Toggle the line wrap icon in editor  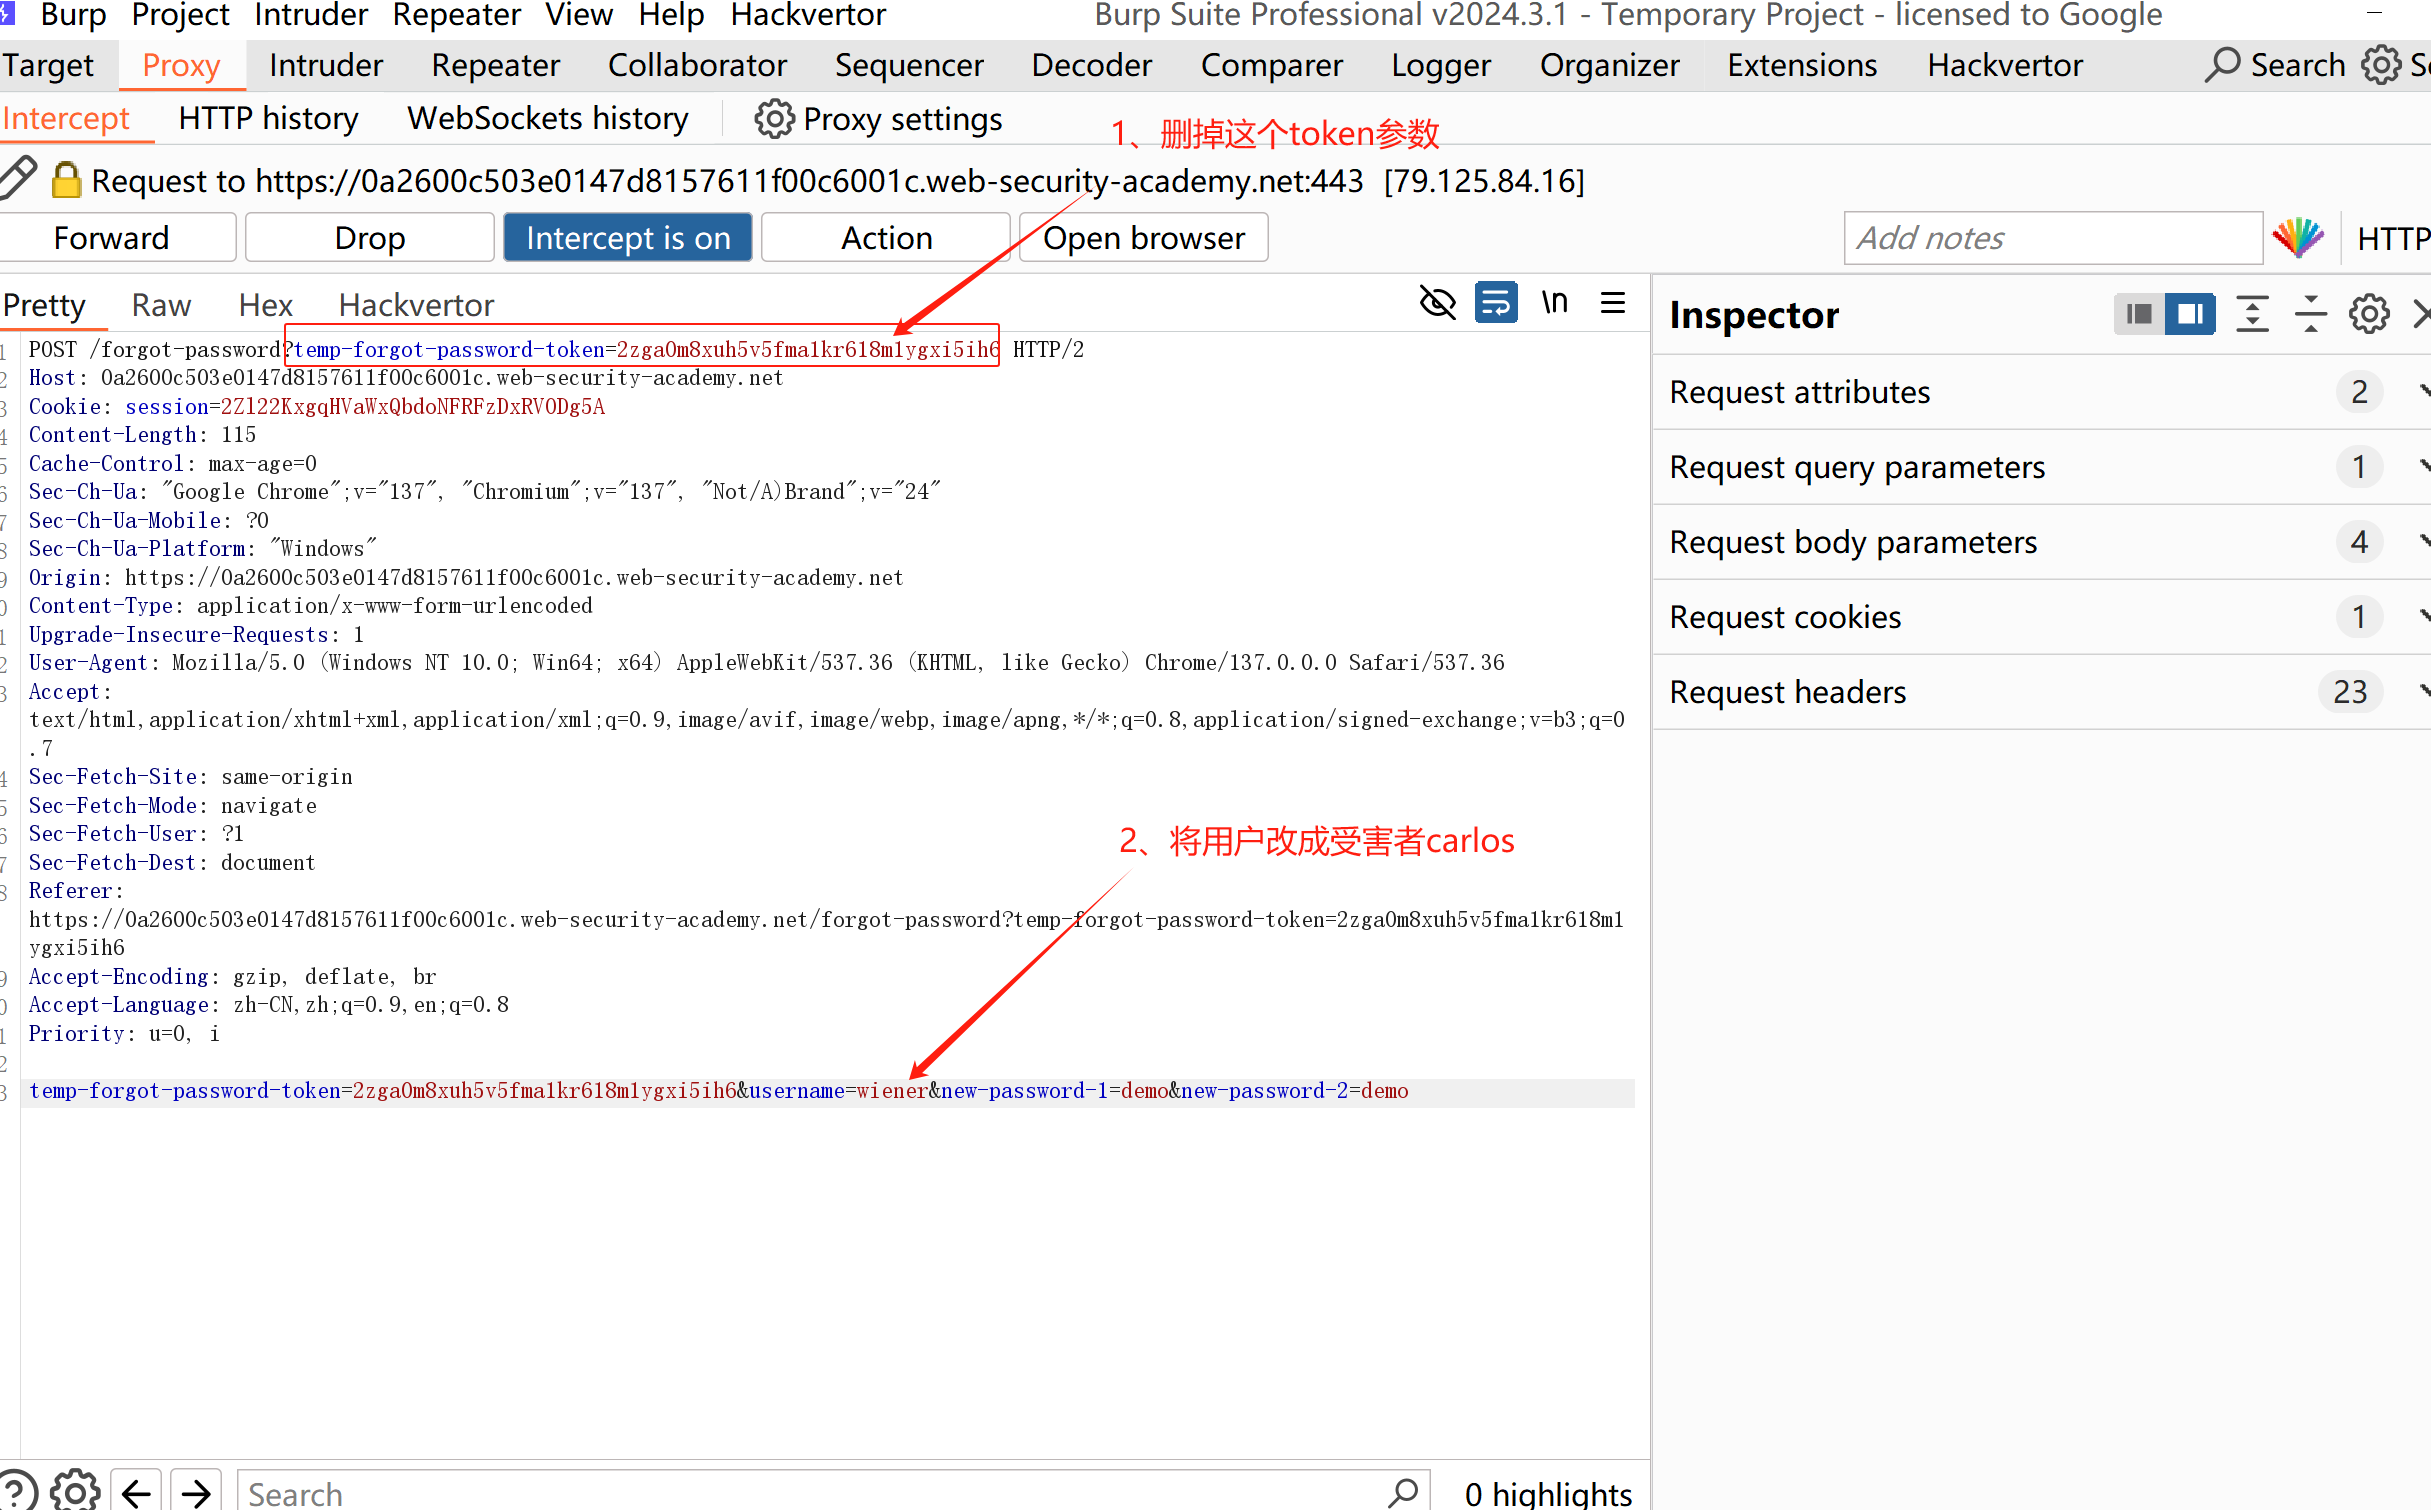coord(1495,303)
